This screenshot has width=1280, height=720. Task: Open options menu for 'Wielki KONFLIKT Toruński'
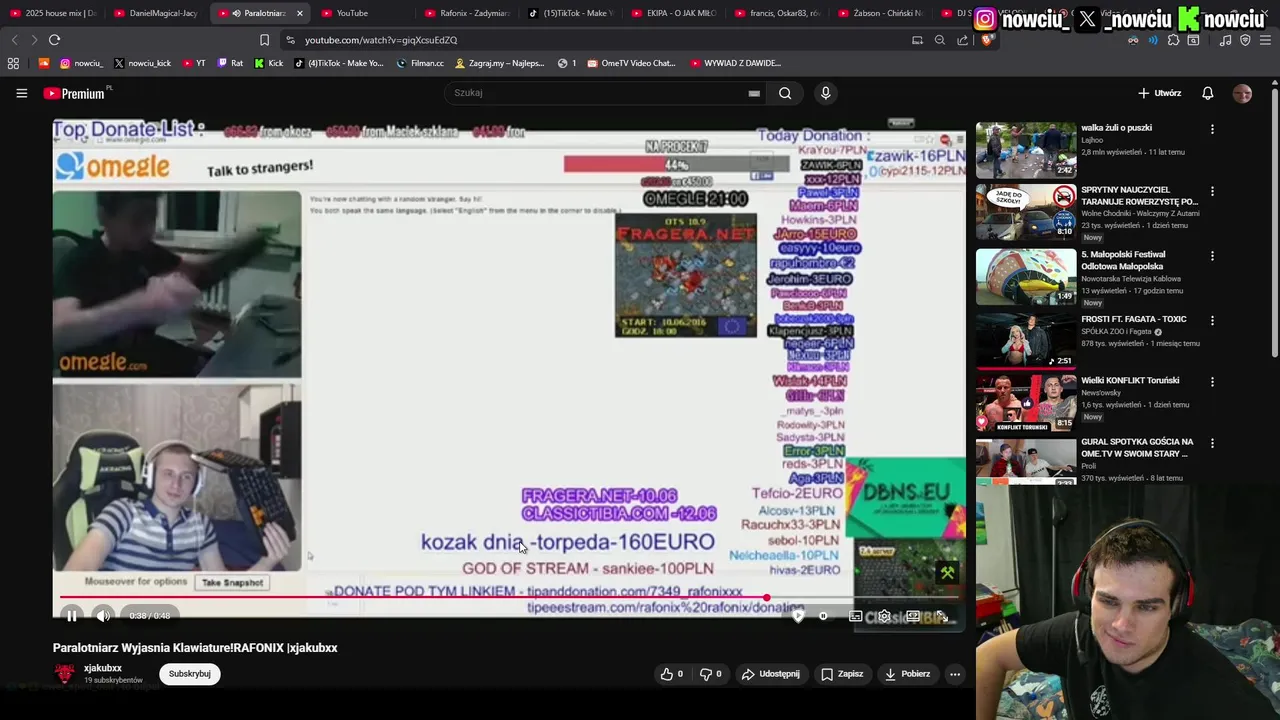click(1212, 382)
